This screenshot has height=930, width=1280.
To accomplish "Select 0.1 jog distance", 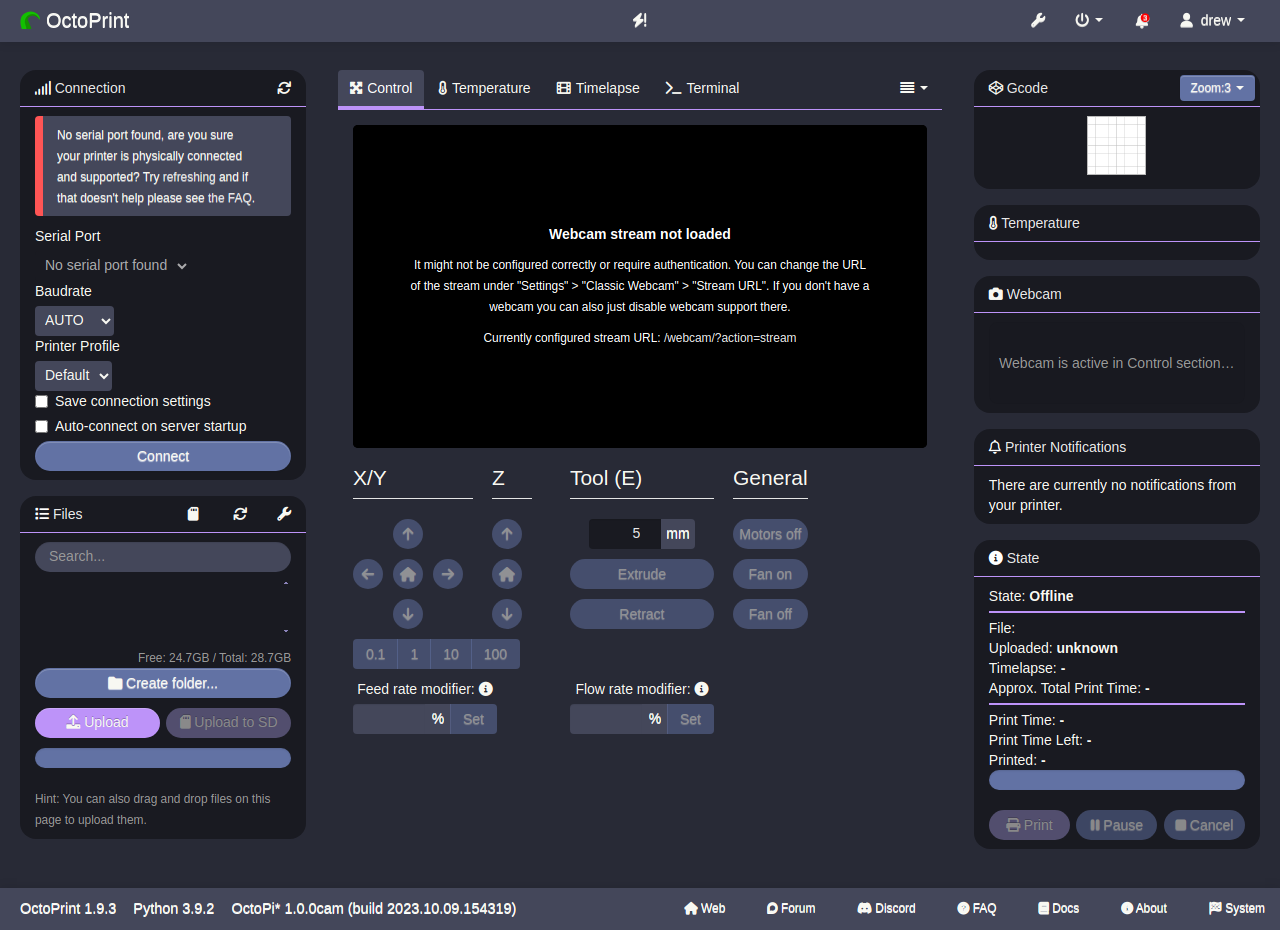I will (375, 654).
